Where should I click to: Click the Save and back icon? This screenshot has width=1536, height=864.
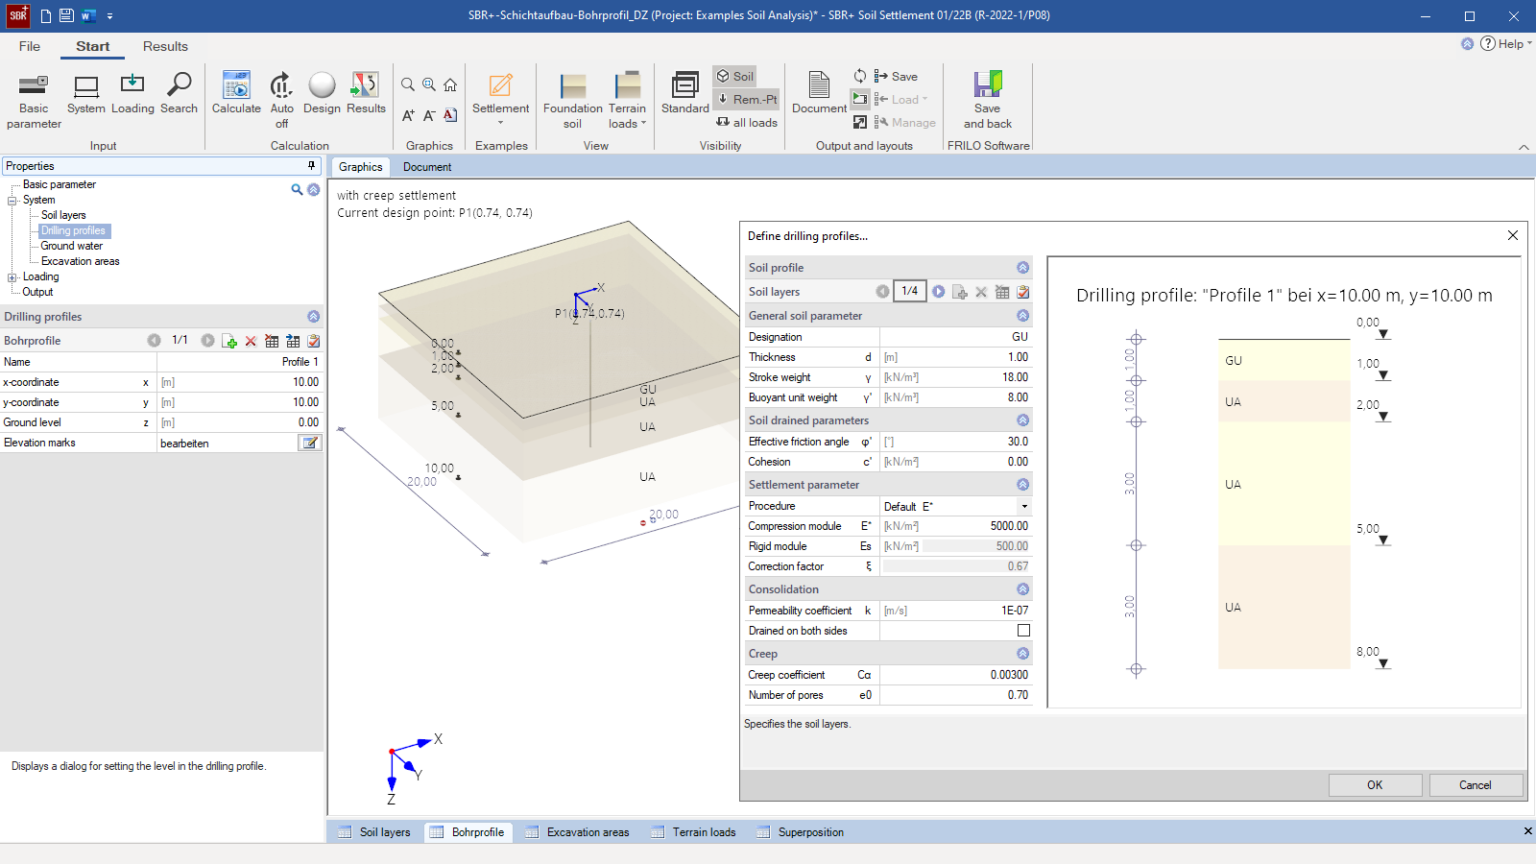(987, 100)
